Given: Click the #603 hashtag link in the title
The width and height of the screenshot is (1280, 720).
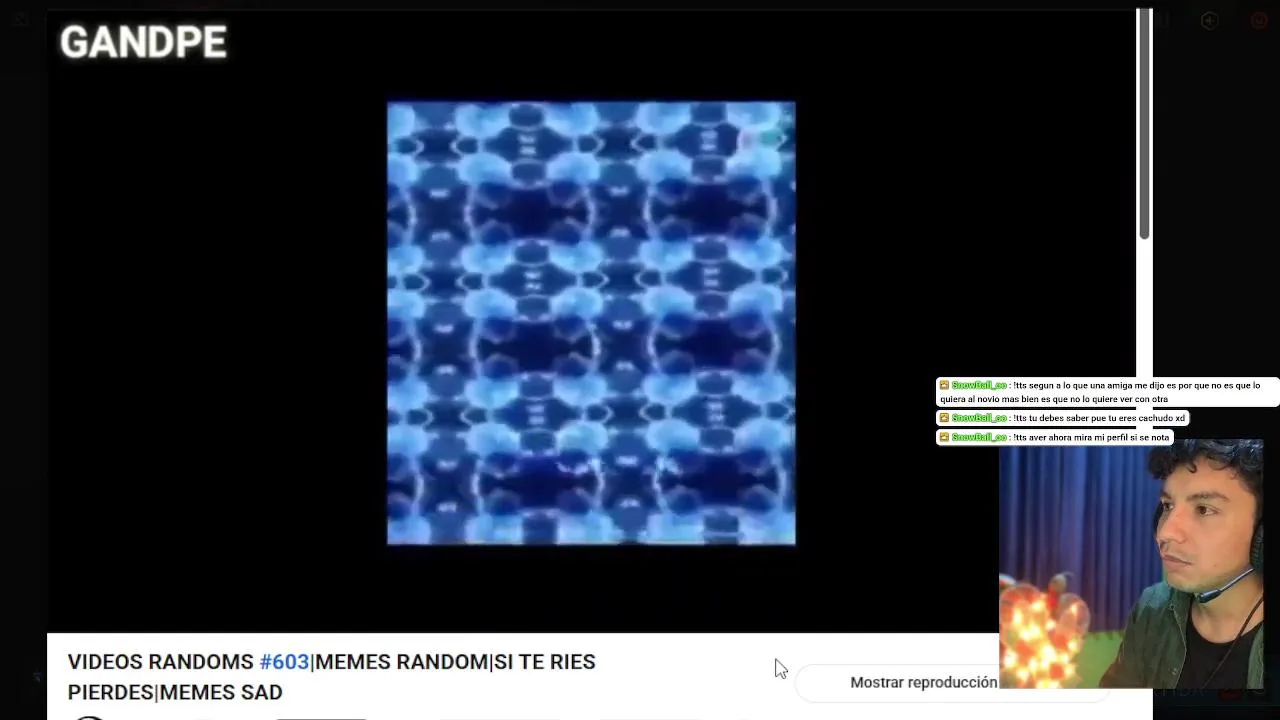Looking at the screenshot, I should click(x=284, y=662).
